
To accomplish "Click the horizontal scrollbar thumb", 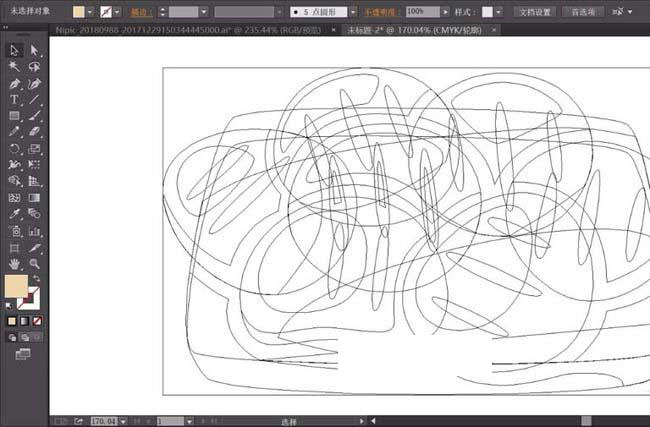I will [x=586, y=421].
